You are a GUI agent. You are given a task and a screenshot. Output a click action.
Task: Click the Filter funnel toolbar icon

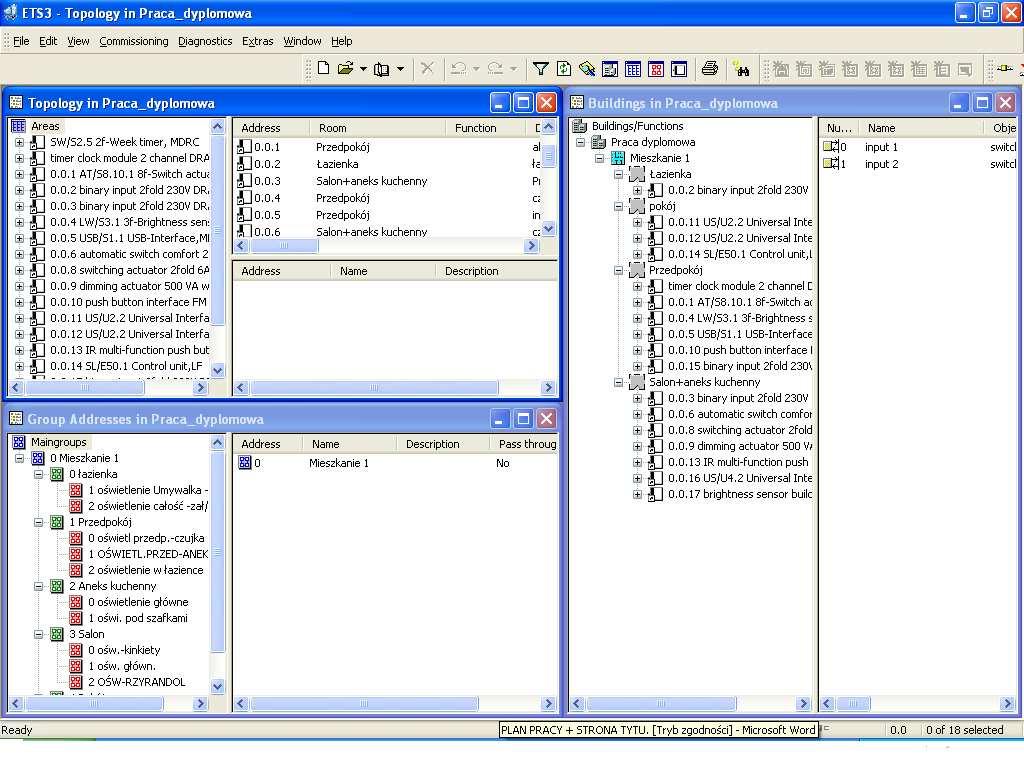coord(540,69)
